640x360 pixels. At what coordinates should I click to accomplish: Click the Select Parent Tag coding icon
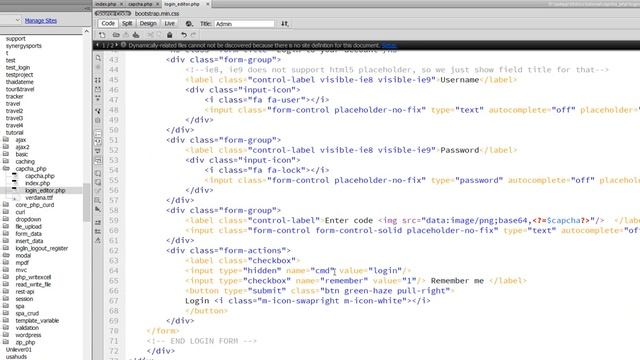pos(98,111)
